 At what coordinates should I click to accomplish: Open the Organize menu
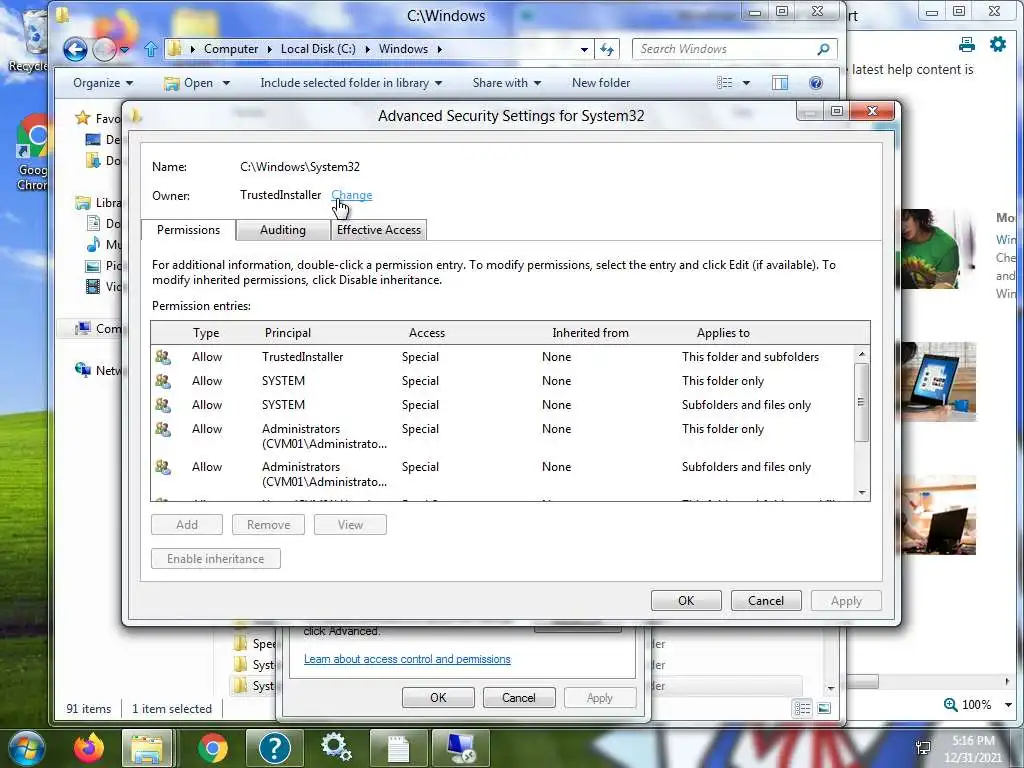(x=103, y=83)
